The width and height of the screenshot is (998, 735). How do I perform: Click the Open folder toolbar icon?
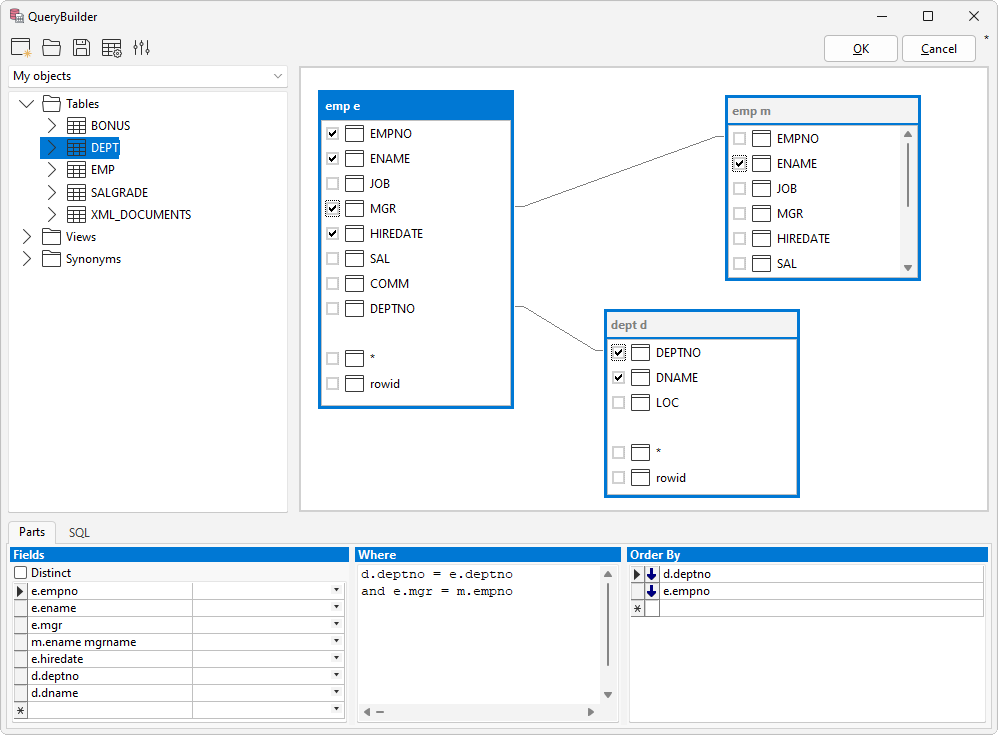point(51,48)
